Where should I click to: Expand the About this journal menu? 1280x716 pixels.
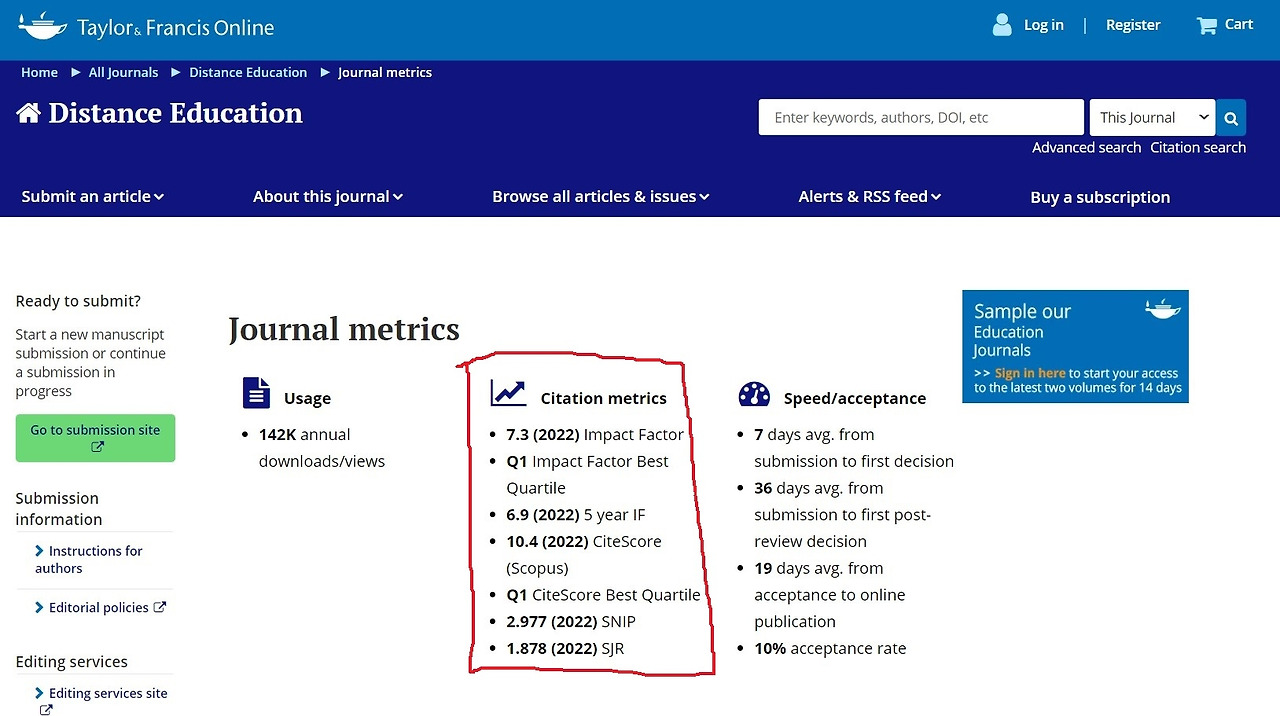[x=328, y=197]
